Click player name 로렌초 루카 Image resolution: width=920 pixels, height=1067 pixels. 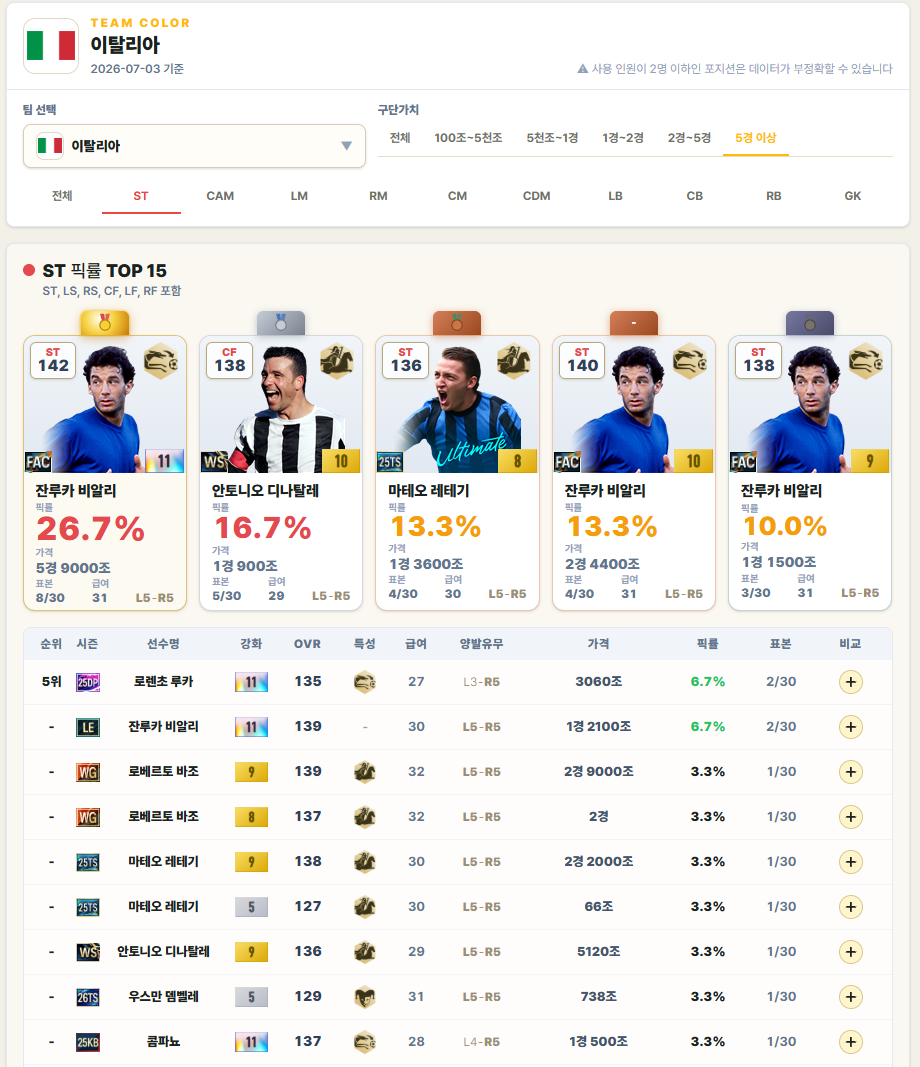163,681
